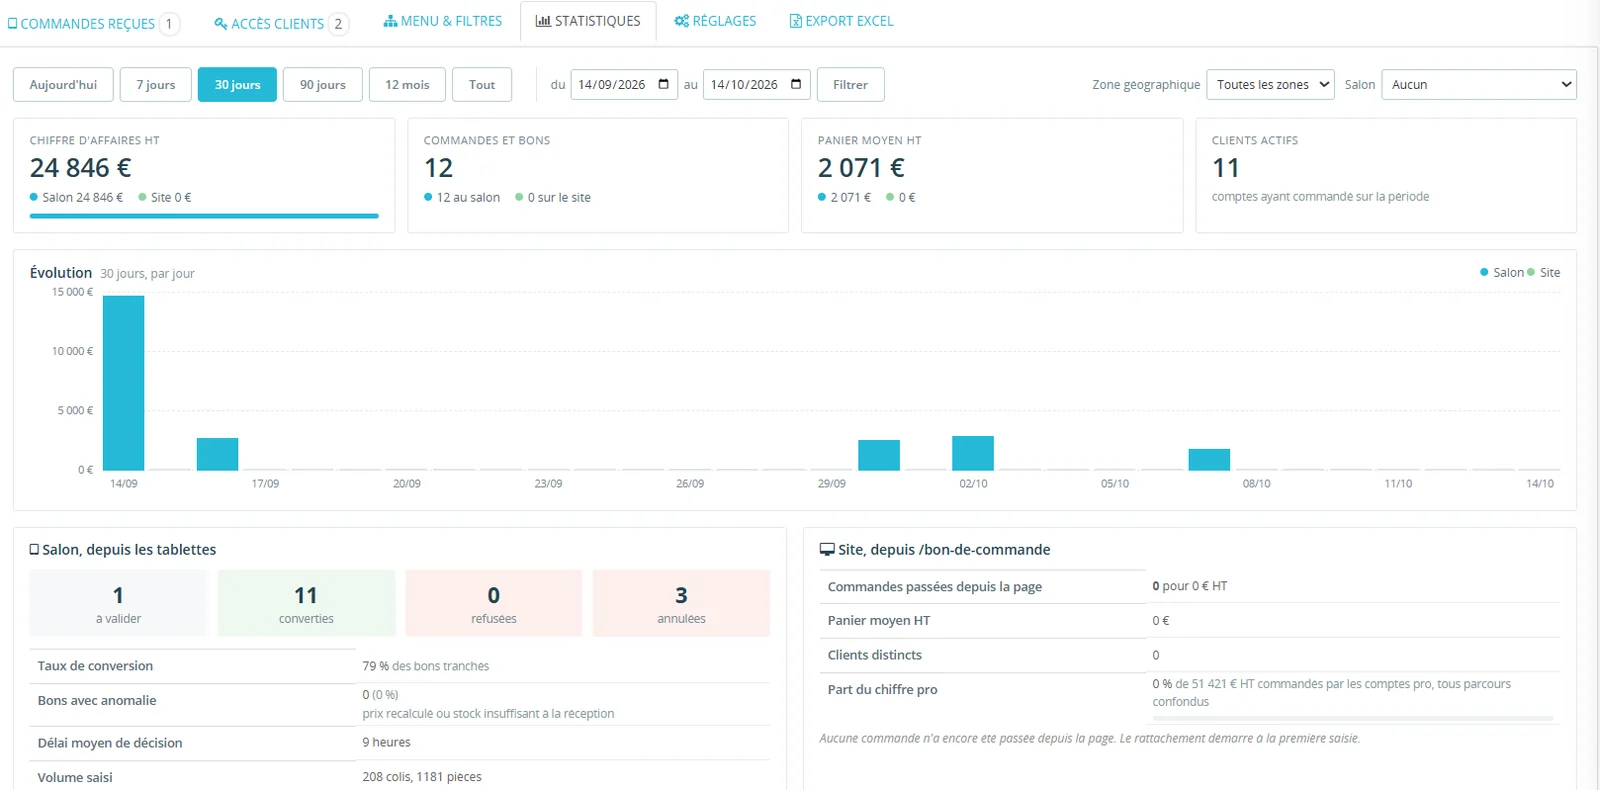Click the bar chart icon before Statistiques
The width and height of the screenshot is (1600, 790).
pyautogui.click(x=543, y=21)
